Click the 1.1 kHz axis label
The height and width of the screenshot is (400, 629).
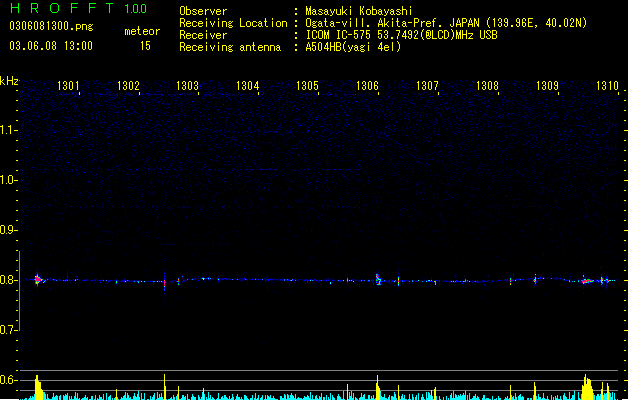(x=8, y=130)
